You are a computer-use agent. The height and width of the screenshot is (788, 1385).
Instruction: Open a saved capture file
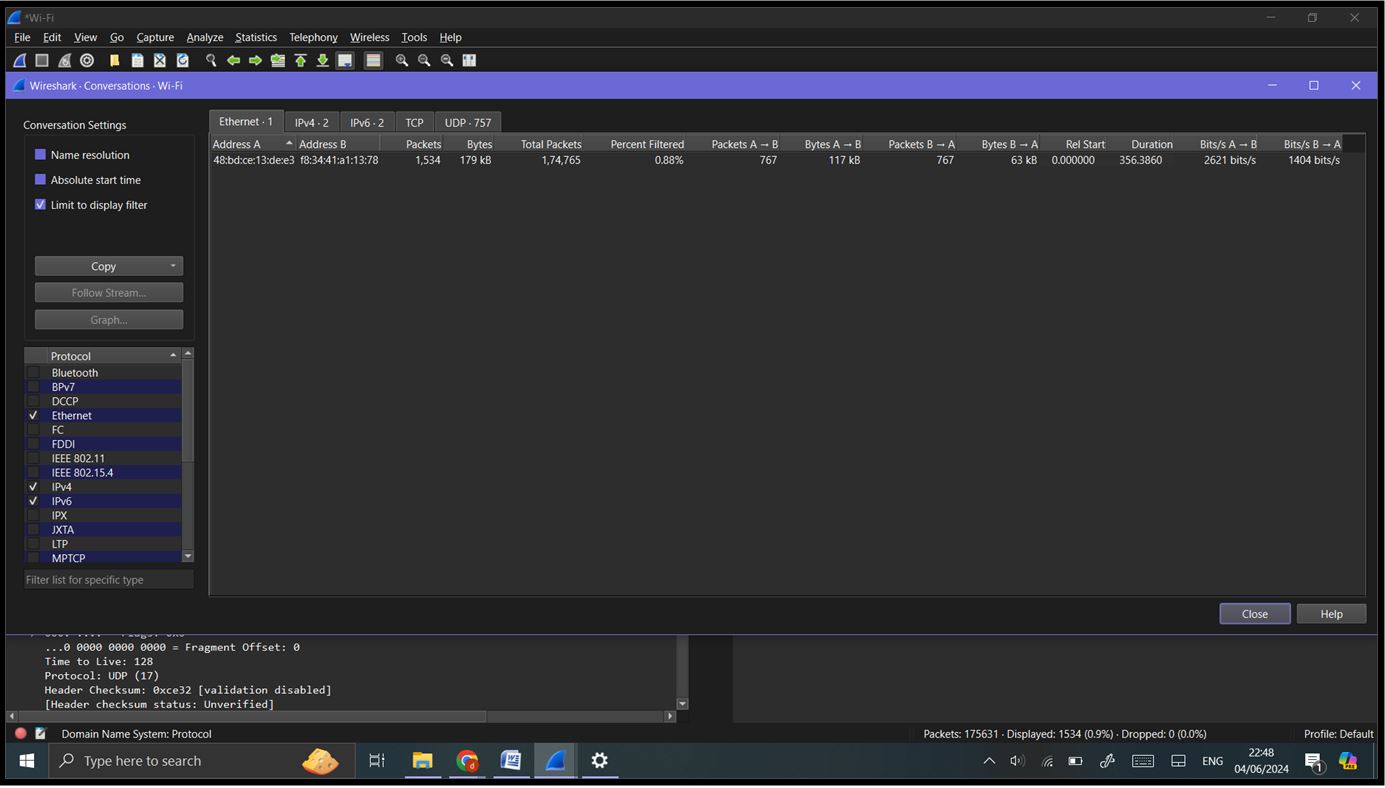point(114,60)
